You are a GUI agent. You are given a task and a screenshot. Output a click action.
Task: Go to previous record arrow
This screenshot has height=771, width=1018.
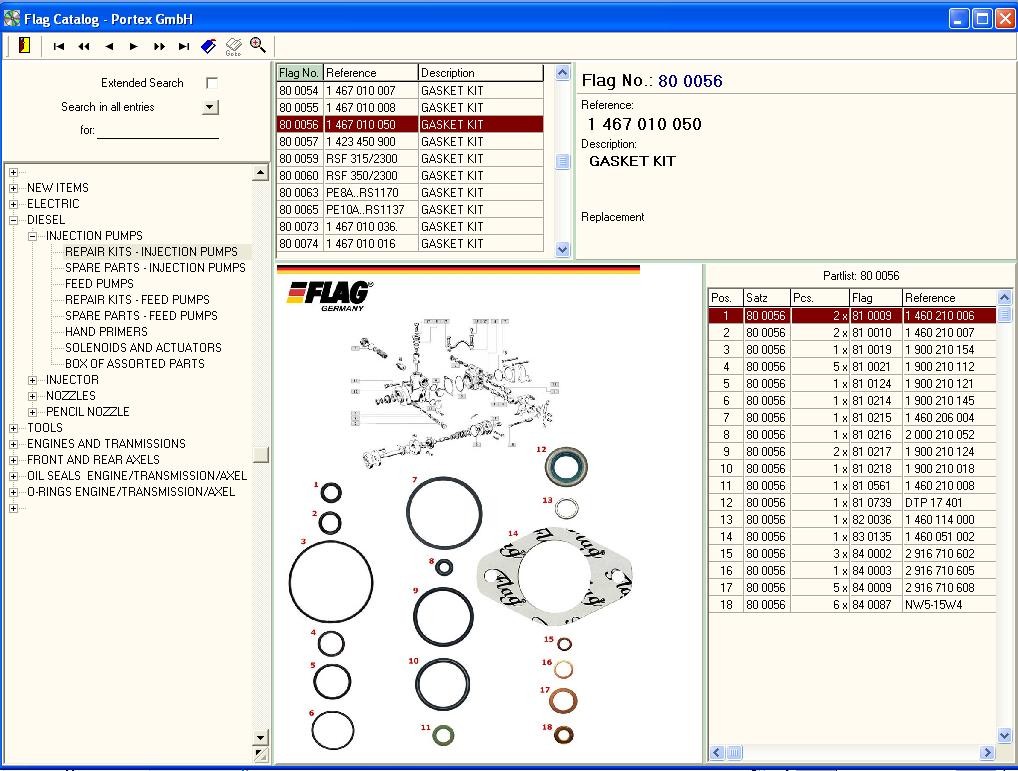click(x=109, y=46)
